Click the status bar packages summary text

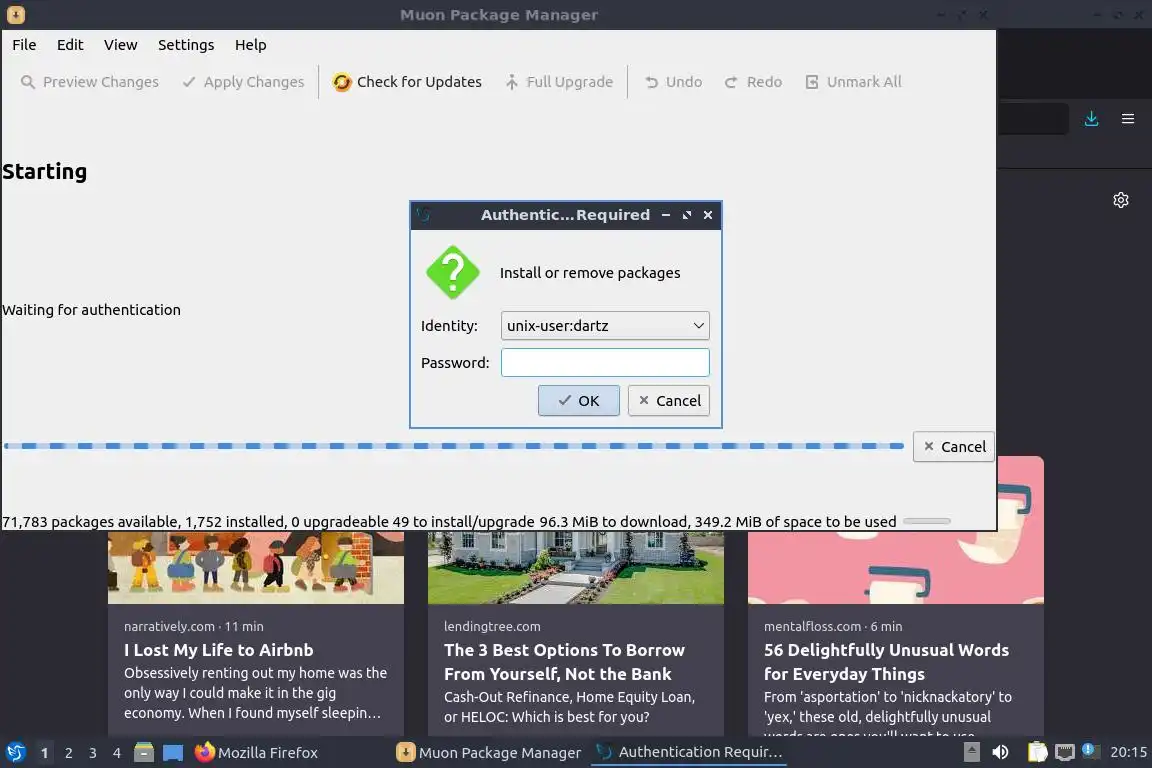tap(449, 522)
